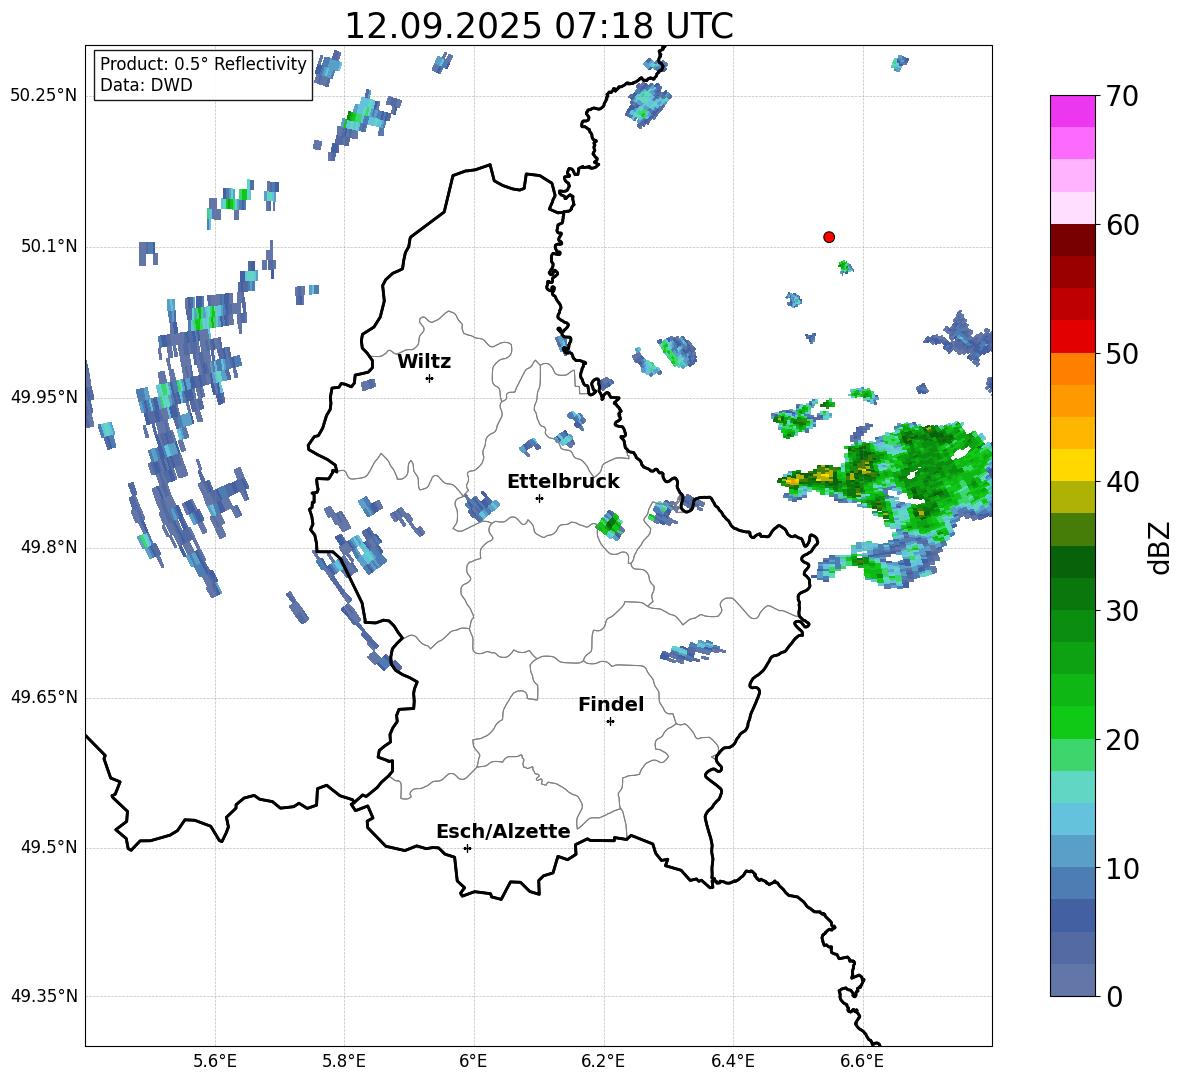This screenshot has height=1081, width=1184.
Task: Click the orange colorbar segment below 50
Action: coord(1073,369)
